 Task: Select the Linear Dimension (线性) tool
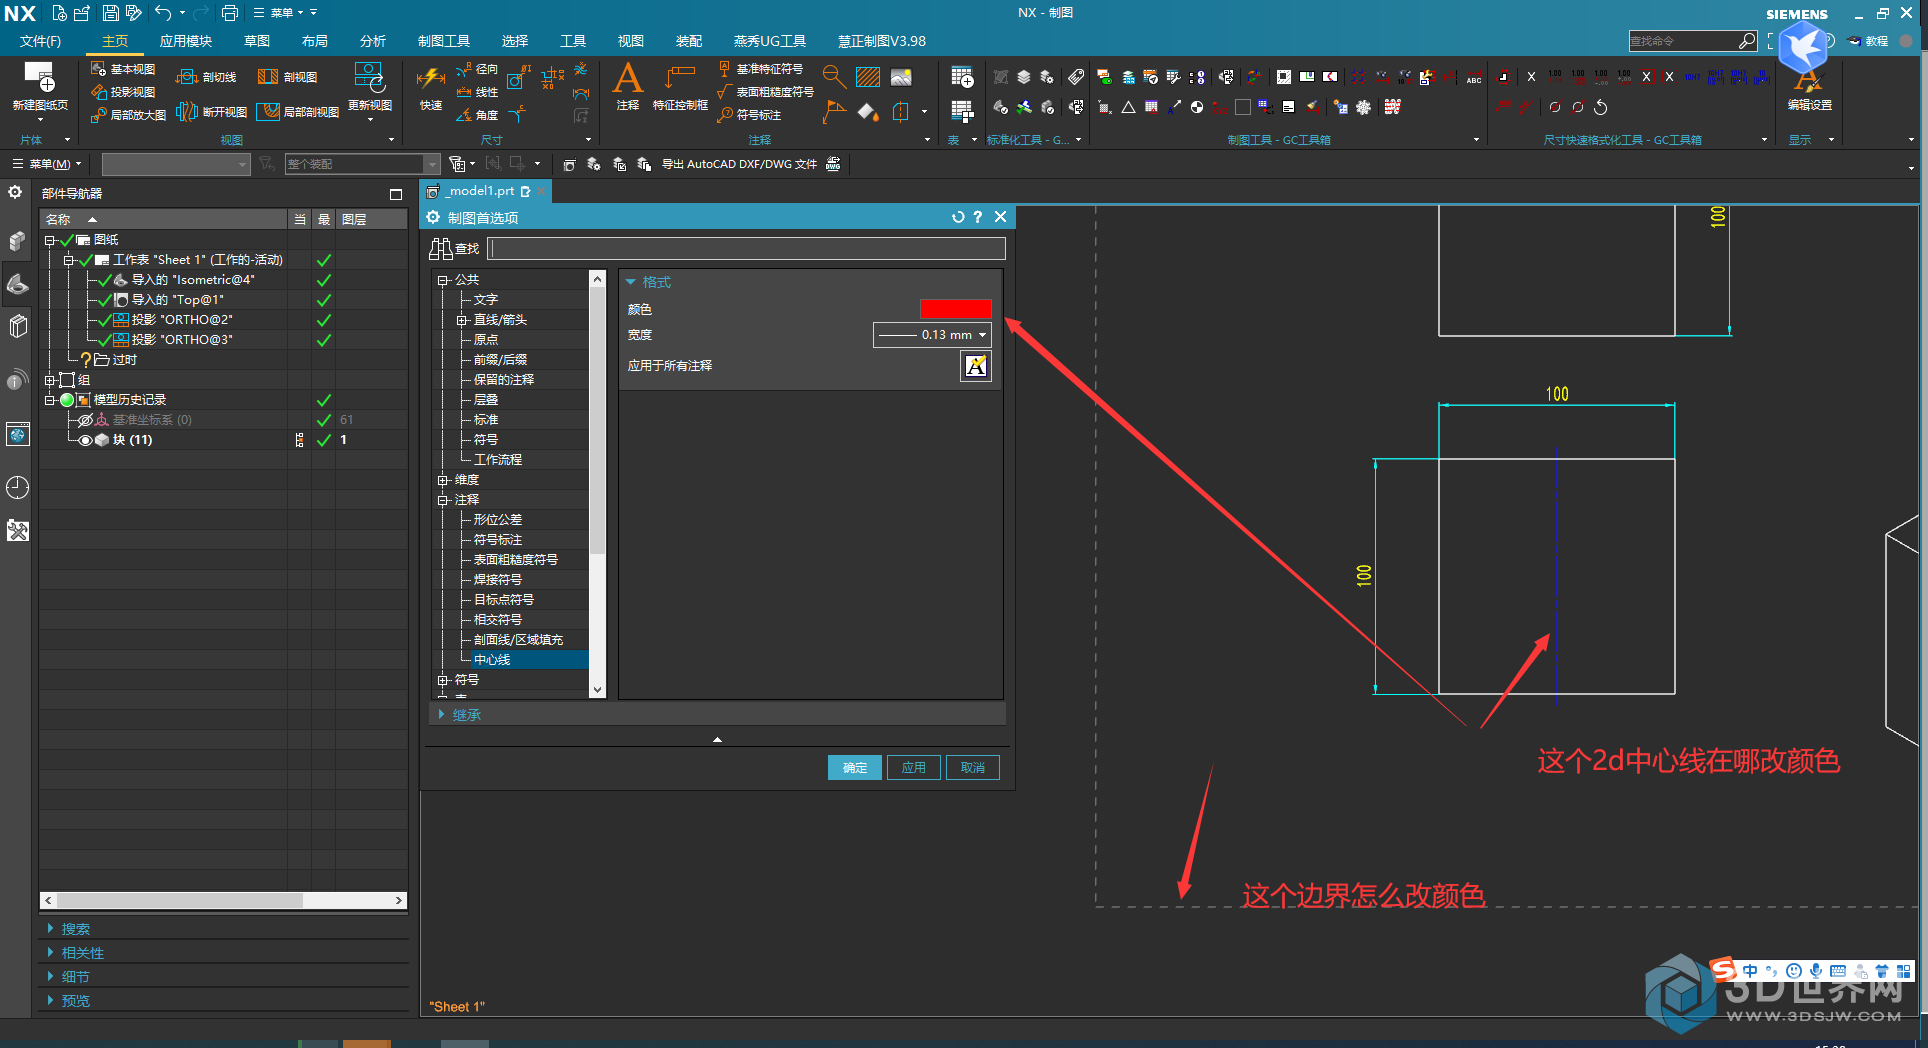pos(477,92)
